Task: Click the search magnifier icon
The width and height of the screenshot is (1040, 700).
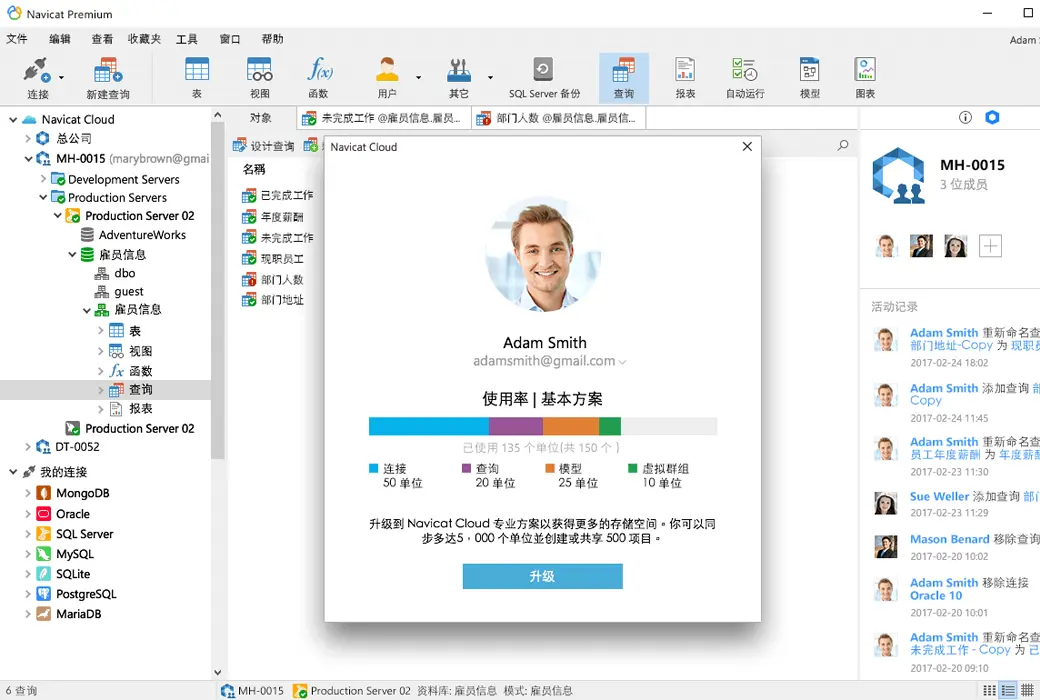Action: pos(843,145)
